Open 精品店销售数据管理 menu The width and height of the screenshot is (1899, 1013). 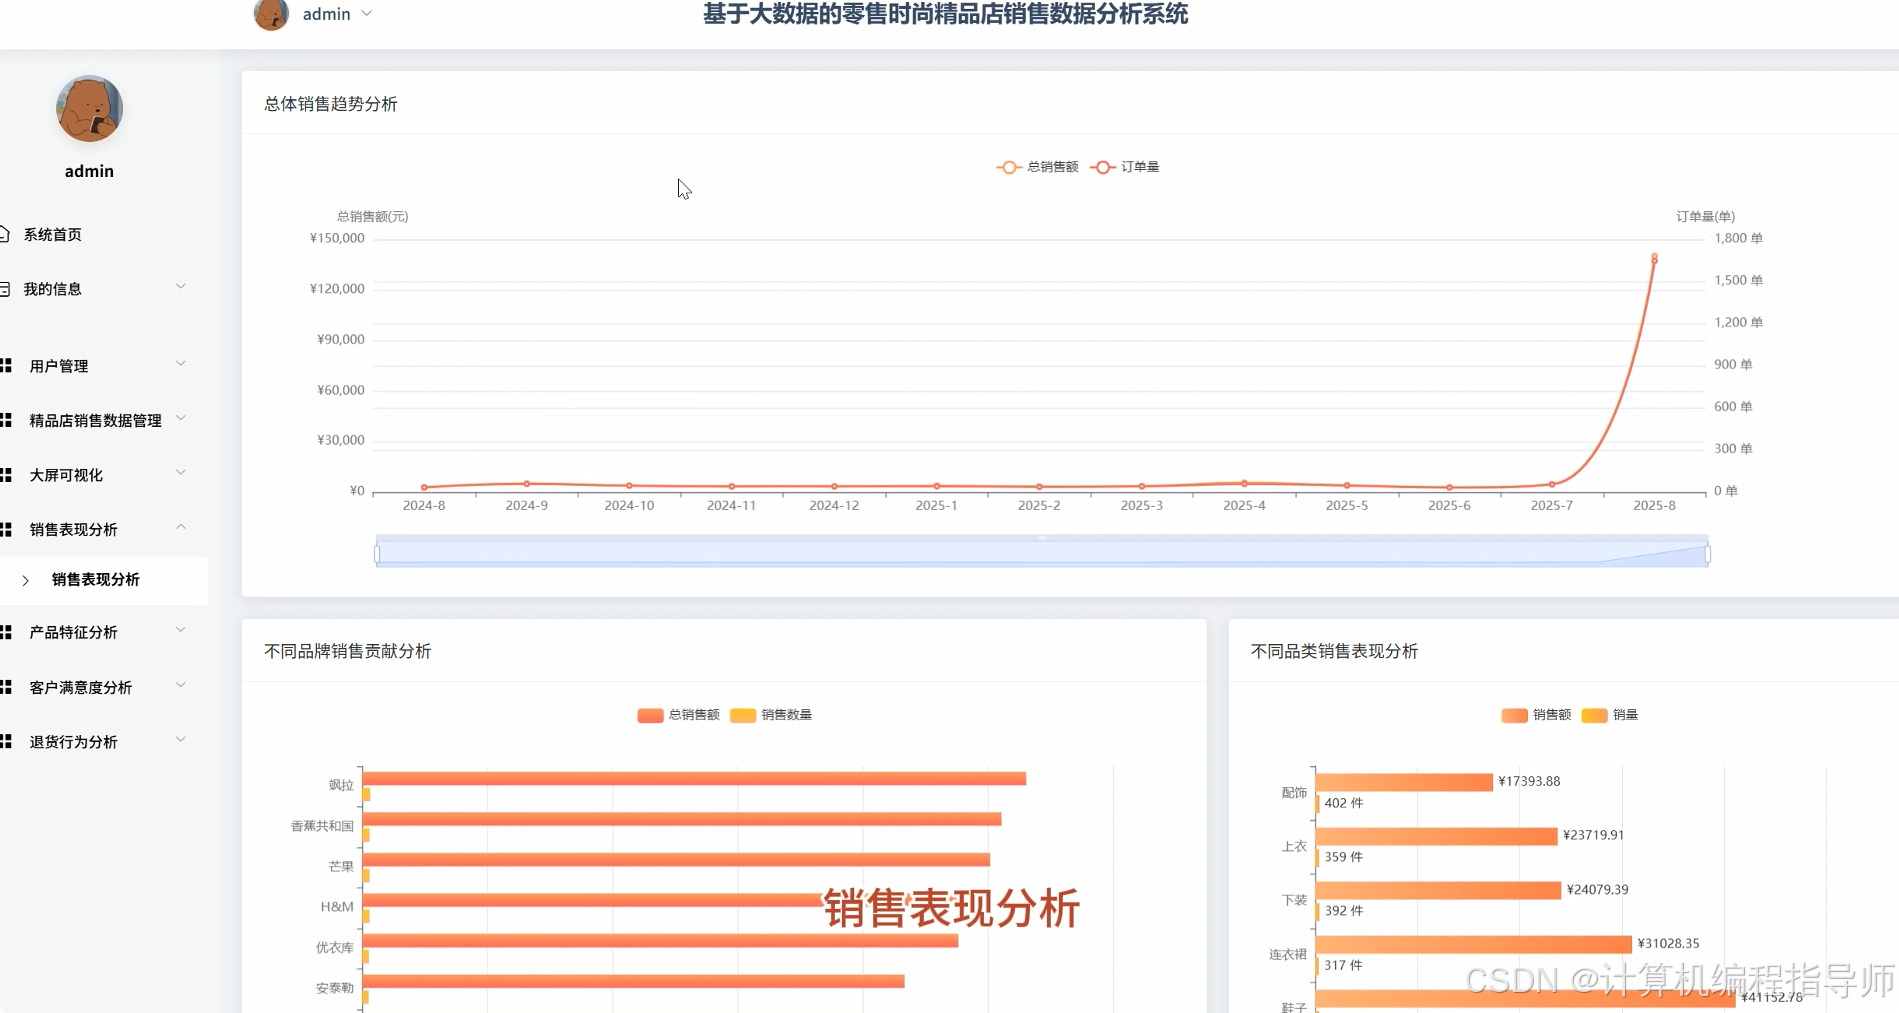pyautogui.click(x=95, y=420)
